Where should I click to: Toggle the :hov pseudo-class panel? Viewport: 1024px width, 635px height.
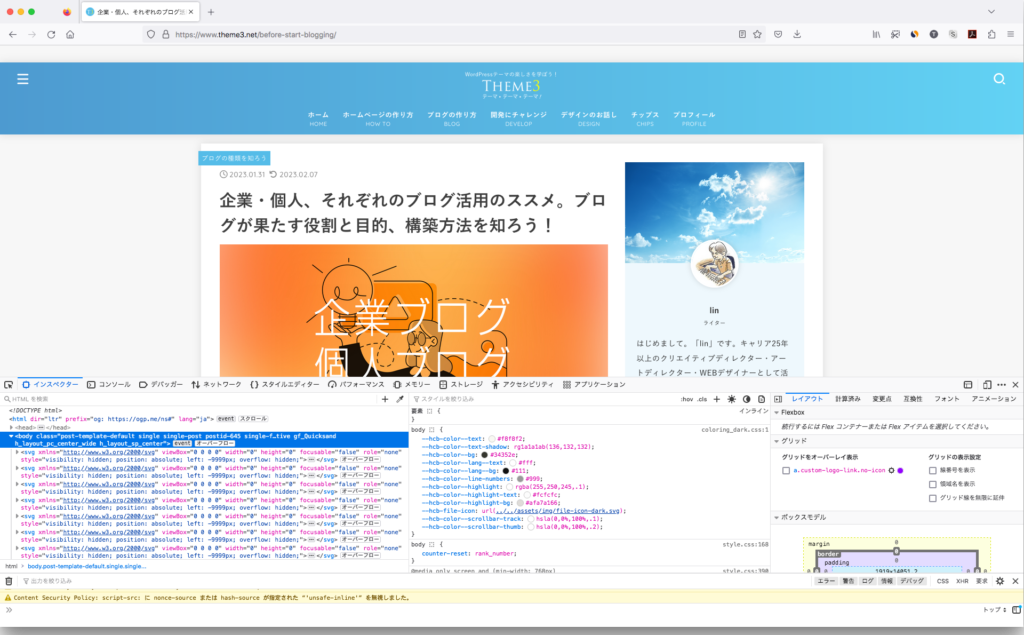(687, 399)
